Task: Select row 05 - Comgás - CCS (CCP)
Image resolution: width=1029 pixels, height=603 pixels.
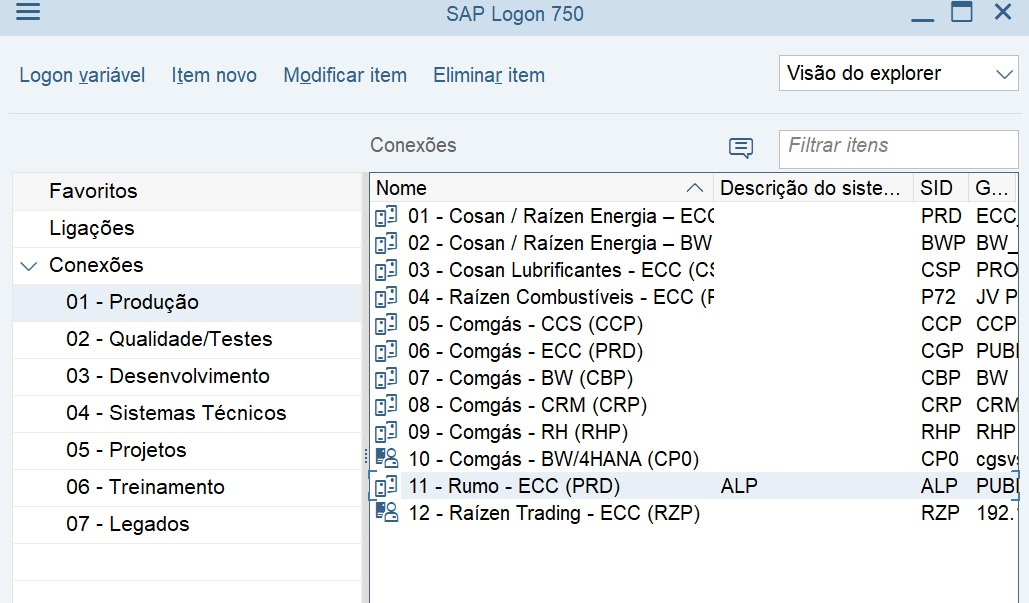Action: pos(694,323)
